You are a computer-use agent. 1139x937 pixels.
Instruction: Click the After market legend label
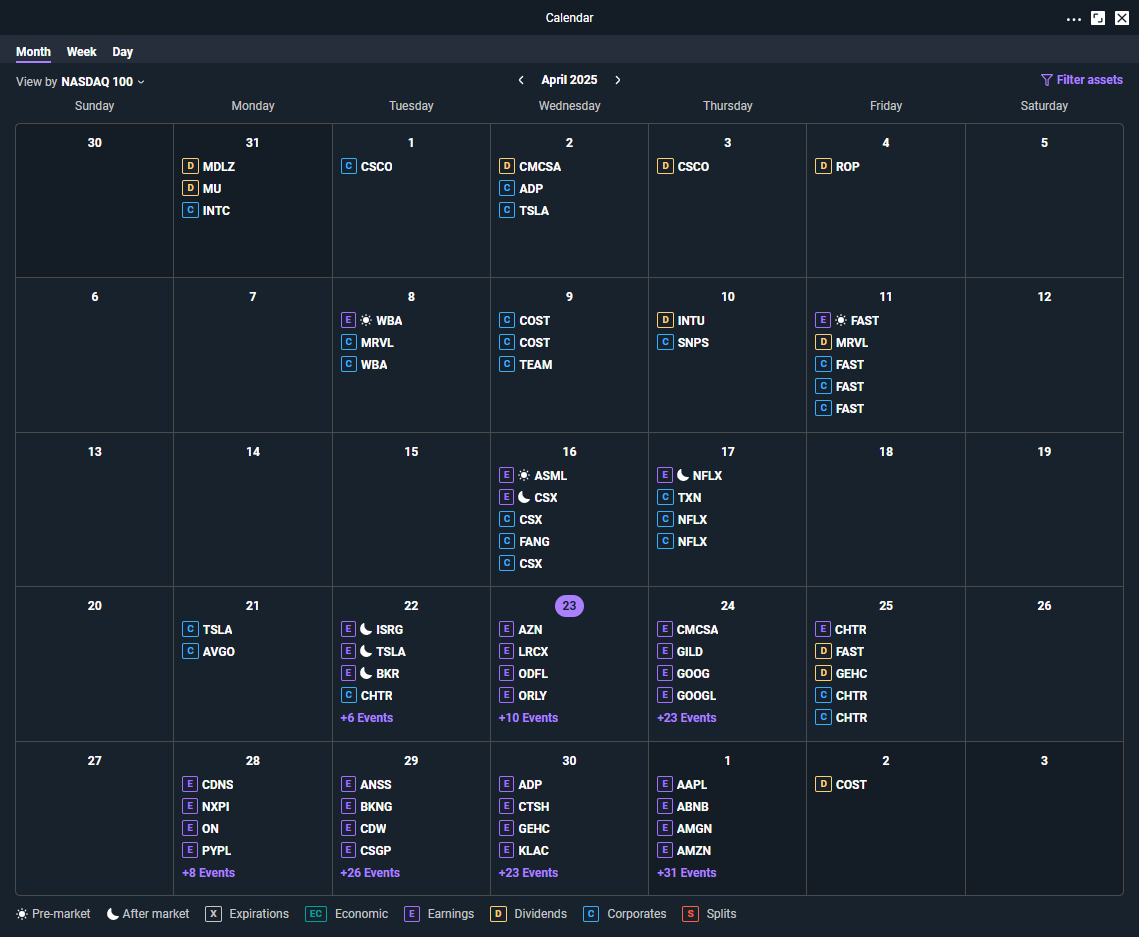pyautogui.click(x=155, y=914)
